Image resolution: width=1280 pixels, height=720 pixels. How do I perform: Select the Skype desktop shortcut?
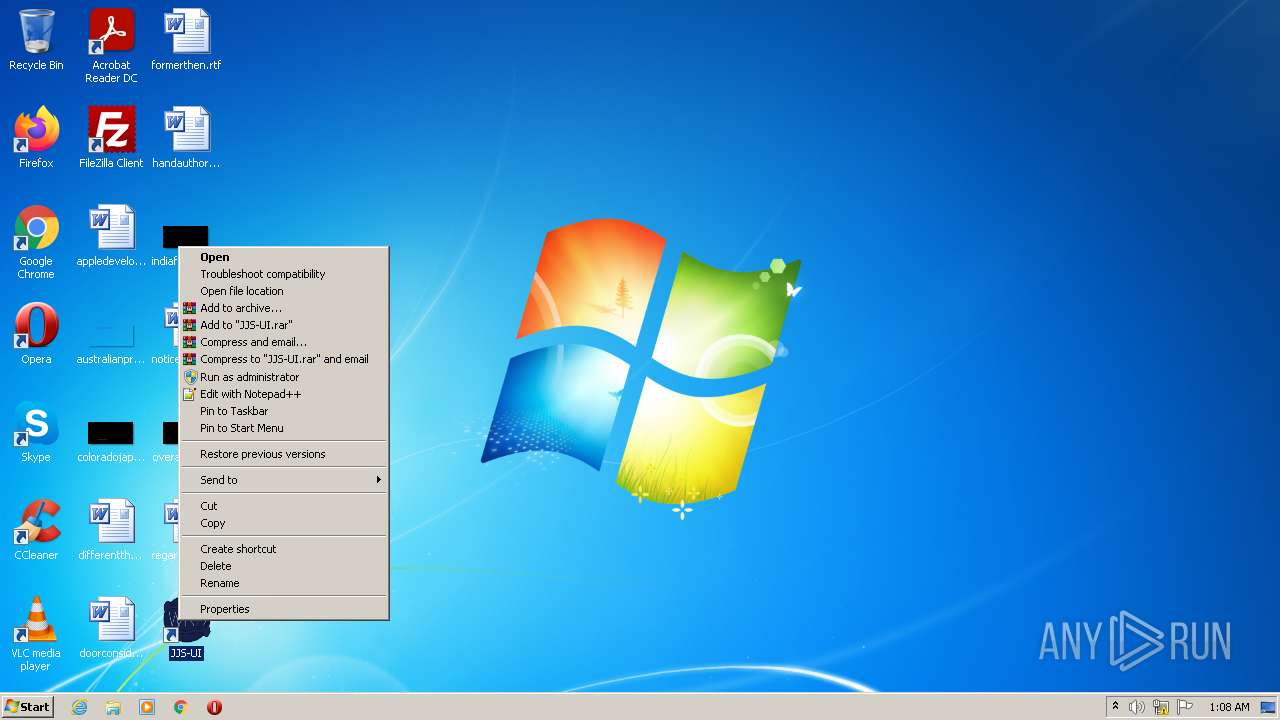(36, 432)
